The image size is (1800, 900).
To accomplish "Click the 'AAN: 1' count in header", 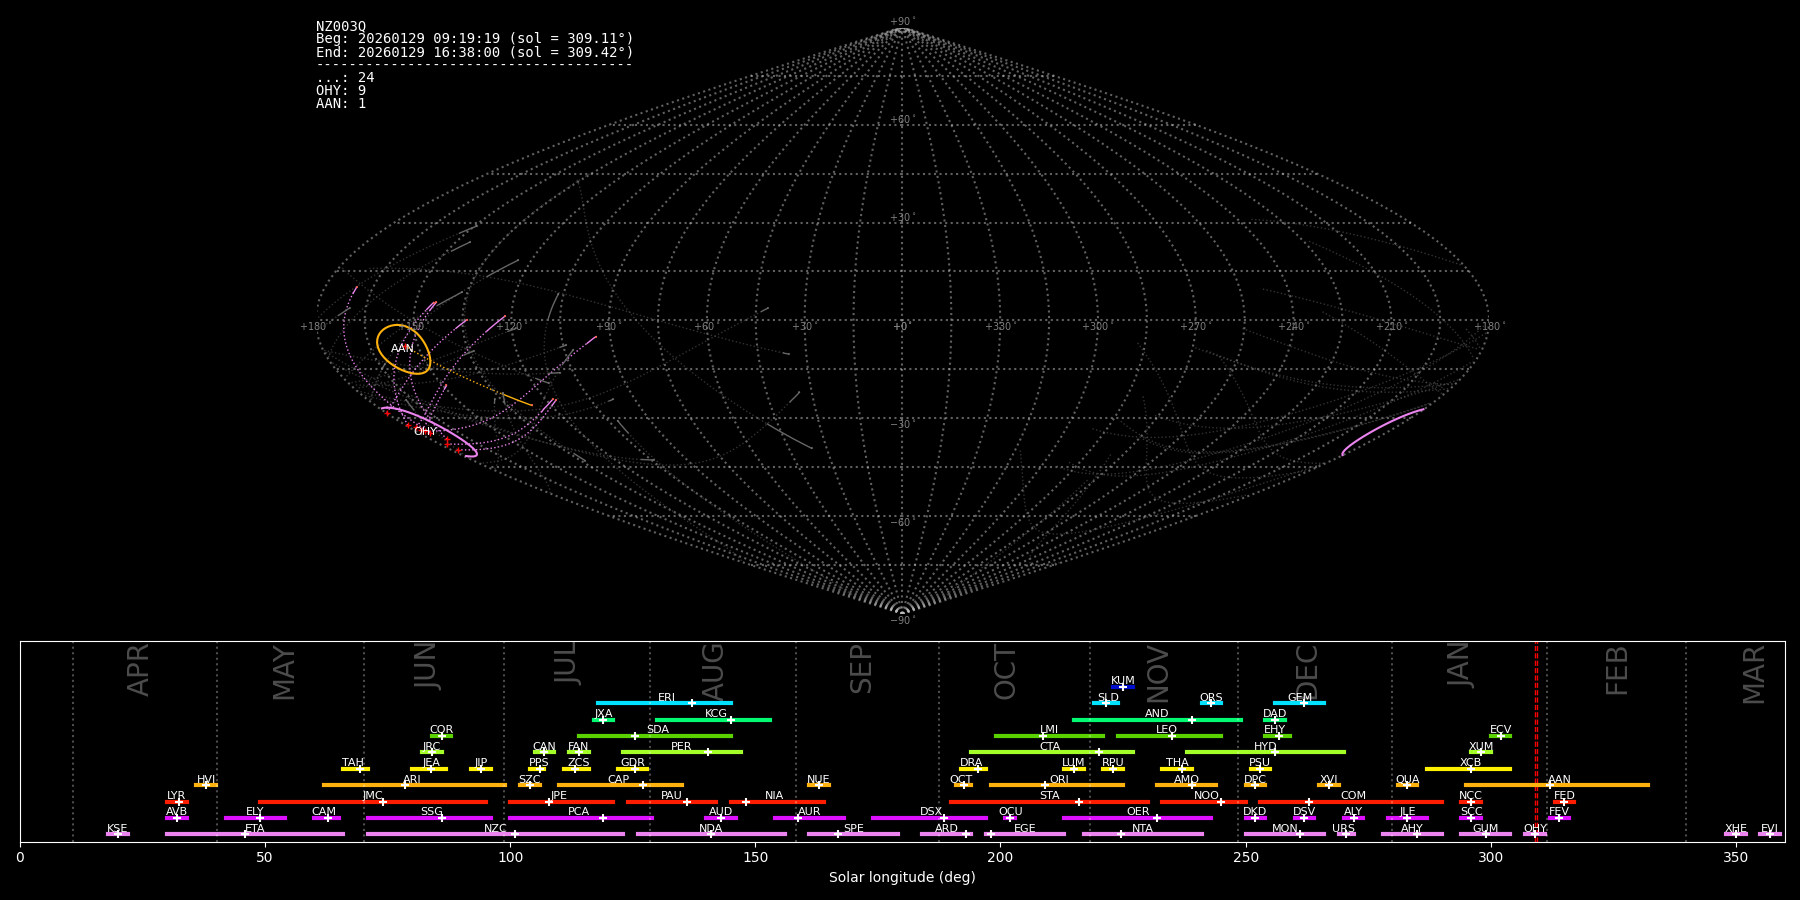I will tap(341, 104).
